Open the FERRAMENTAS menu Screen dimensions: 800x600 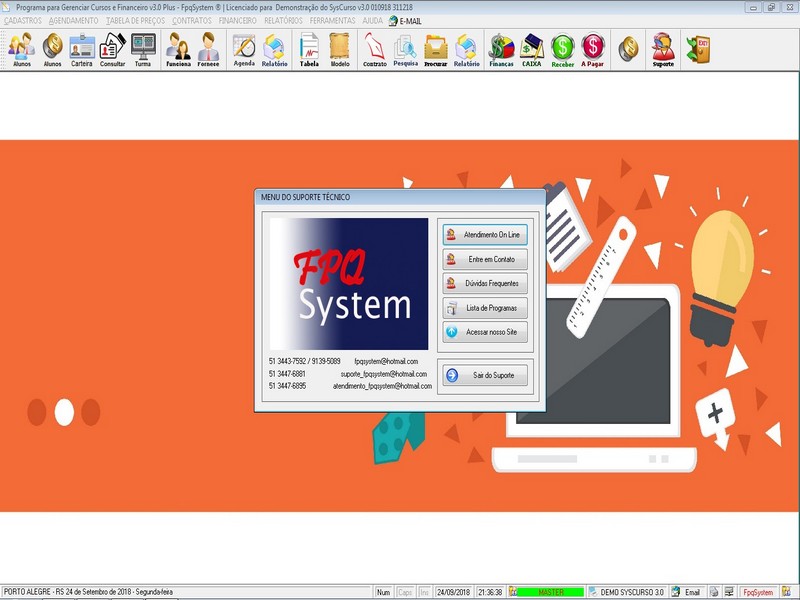click(332, 21)
